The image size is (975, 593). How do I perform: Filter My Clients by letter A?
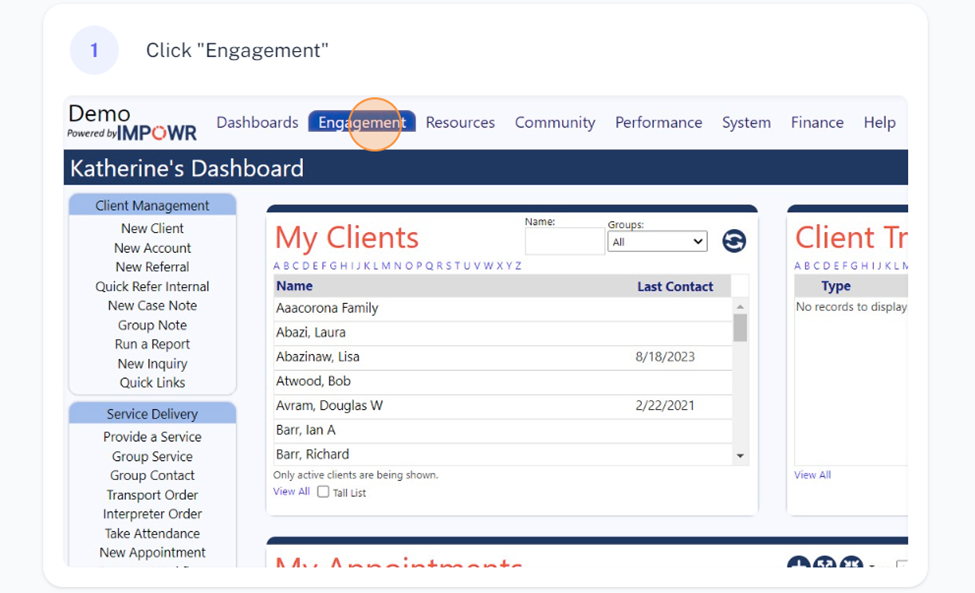coord(277,266)
